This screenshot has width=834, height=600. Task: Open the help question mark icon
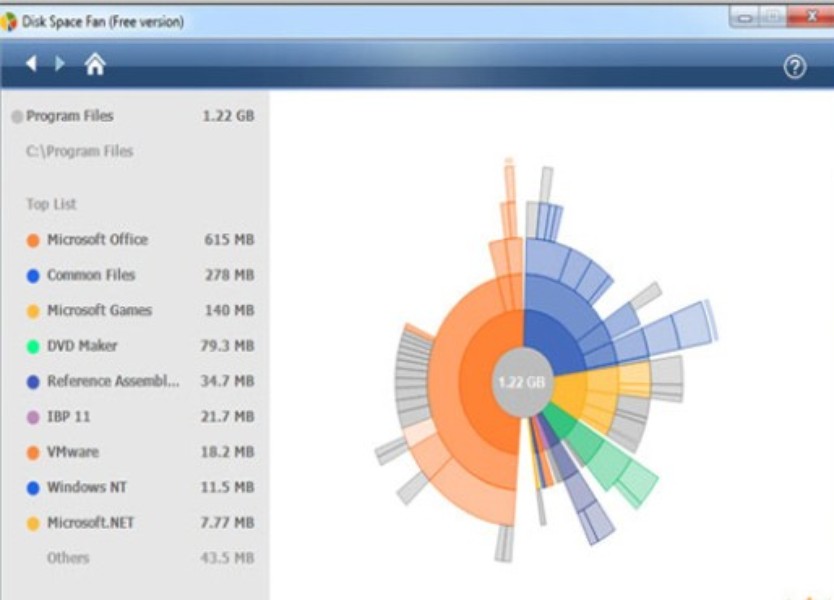(x=795, y=67)
